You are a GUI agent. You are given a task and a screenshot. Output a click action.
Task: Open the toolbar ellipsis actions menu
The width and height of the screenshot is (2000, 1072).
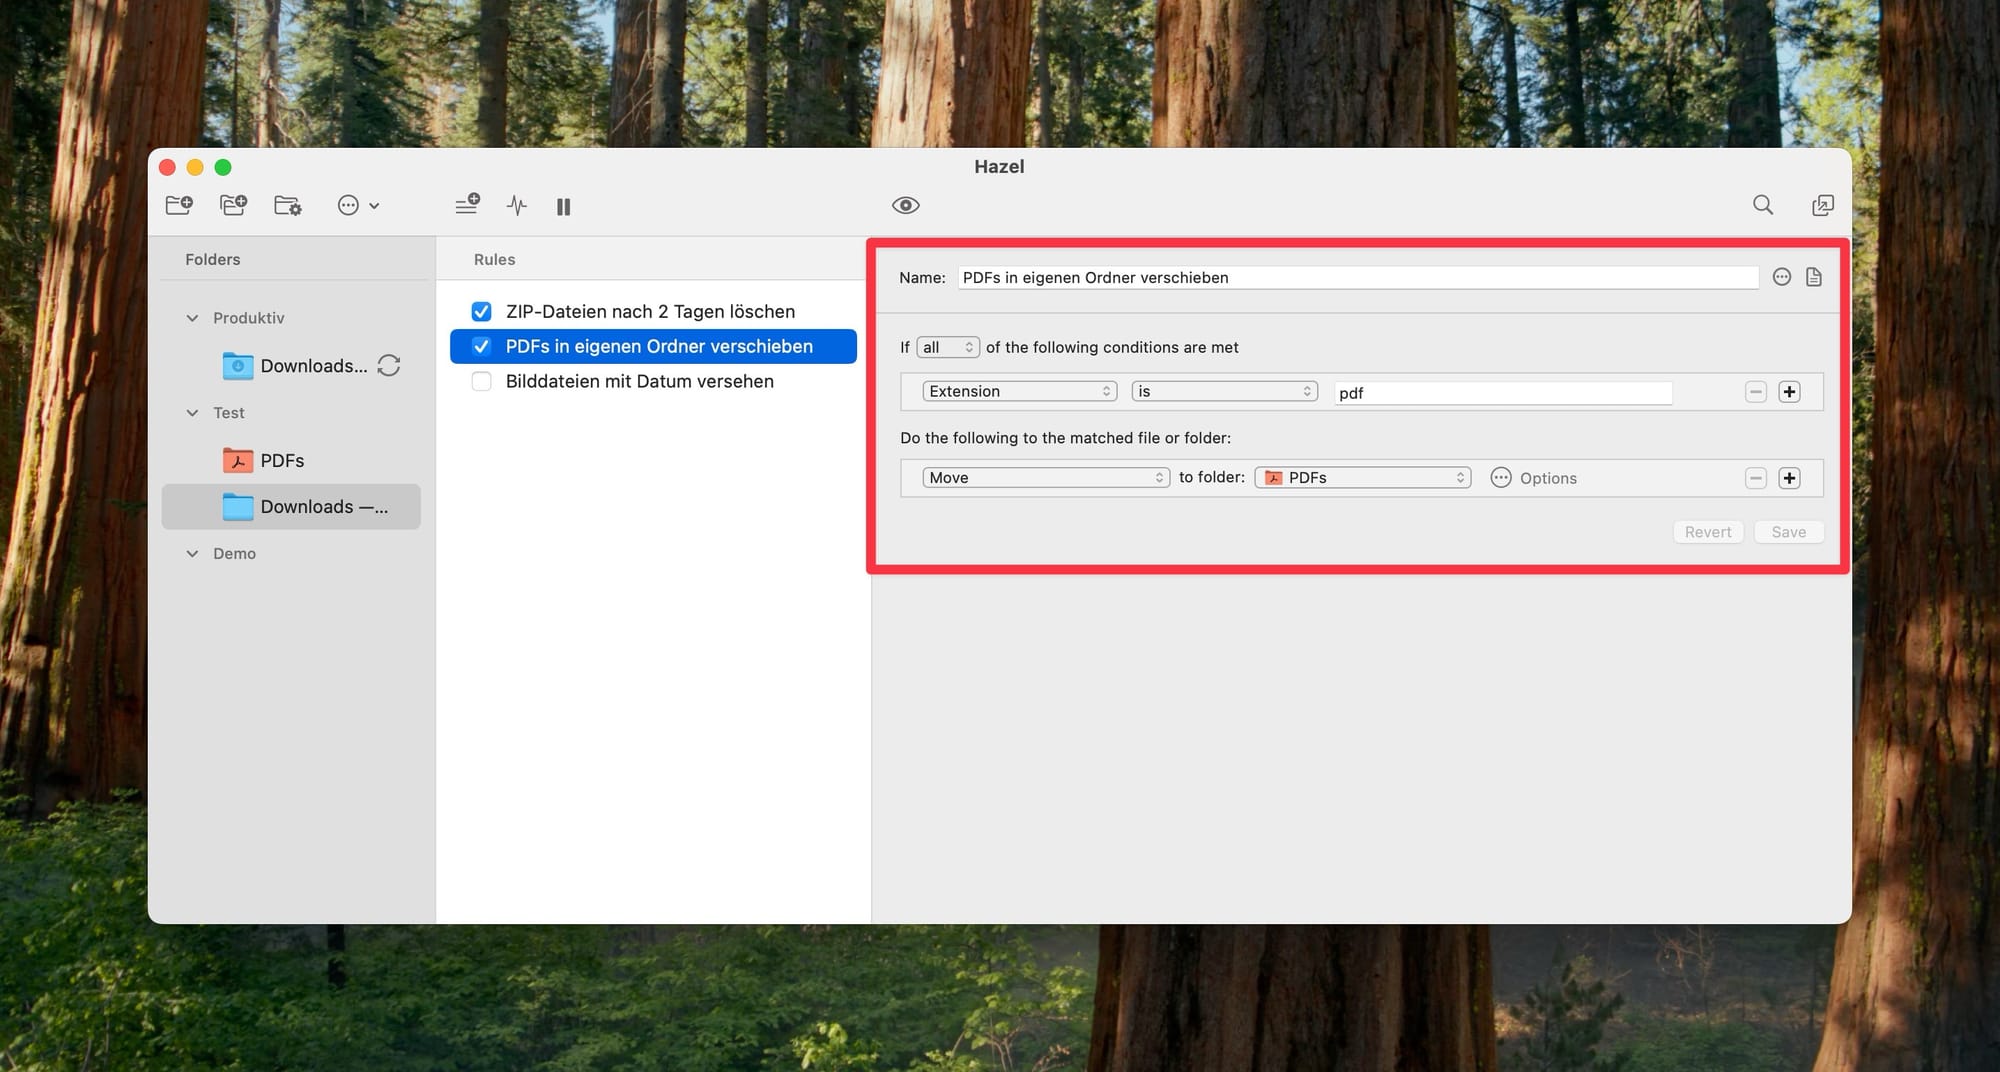pyautogui.click(x=358, y=205)
